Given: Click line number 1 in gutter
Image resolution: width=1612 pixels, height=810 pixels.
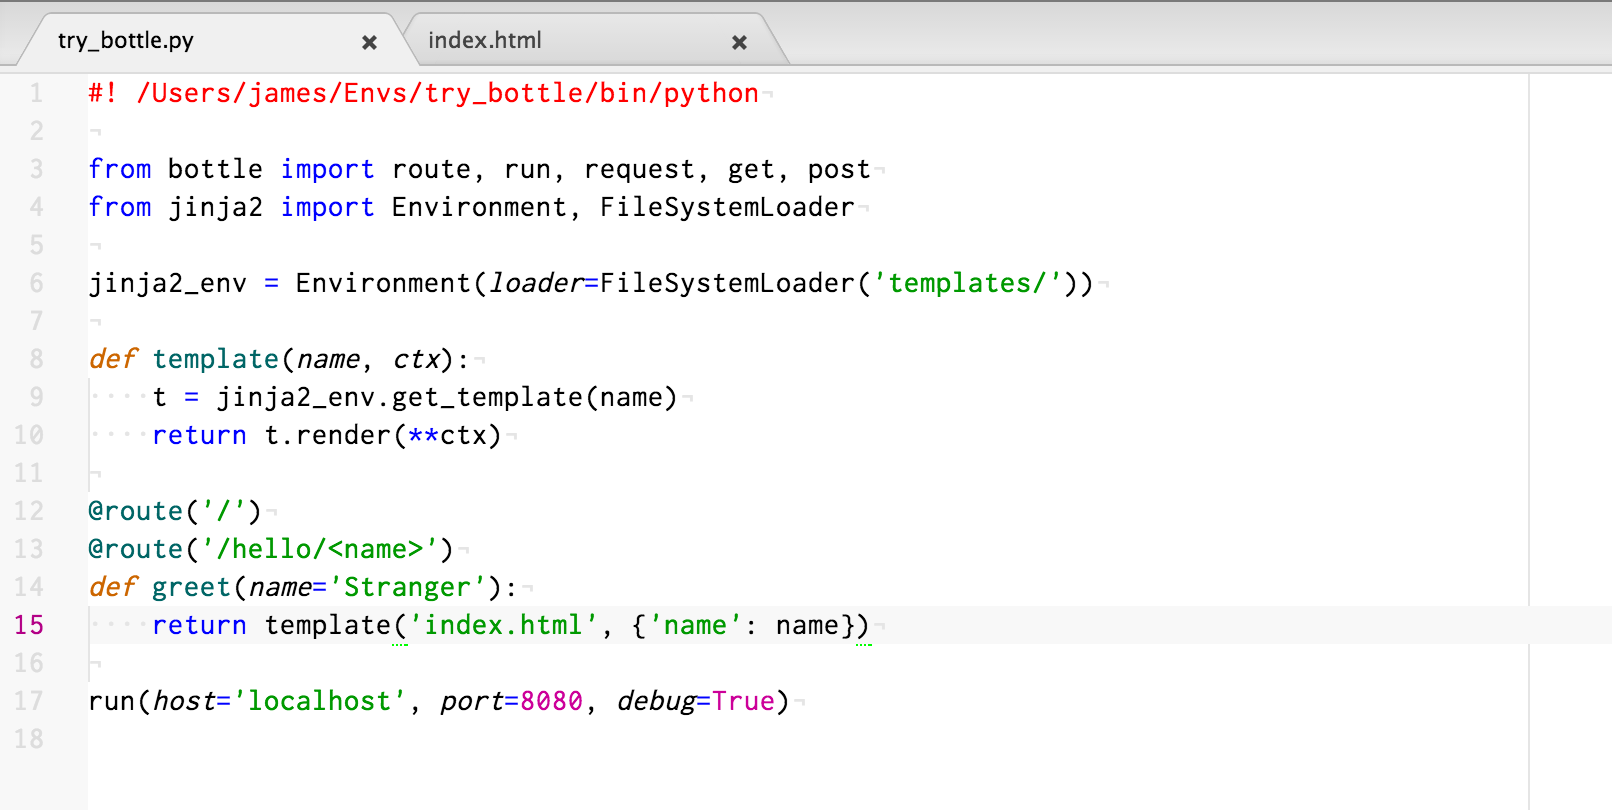Looking at the screenshot, I should click(x=36, y=93).
